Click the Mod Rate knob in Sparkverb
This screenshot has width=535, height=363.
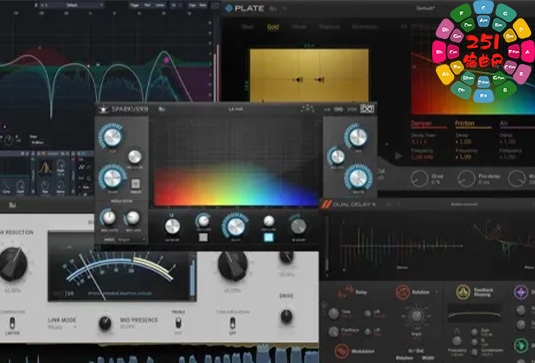132,218
